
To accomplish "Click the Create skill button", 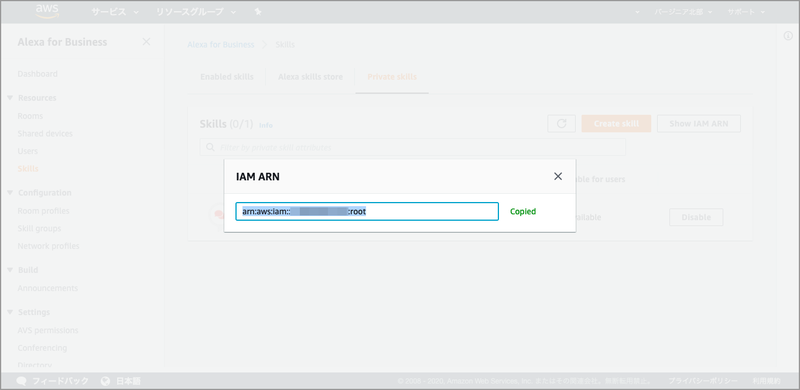I will coord(616,124).
